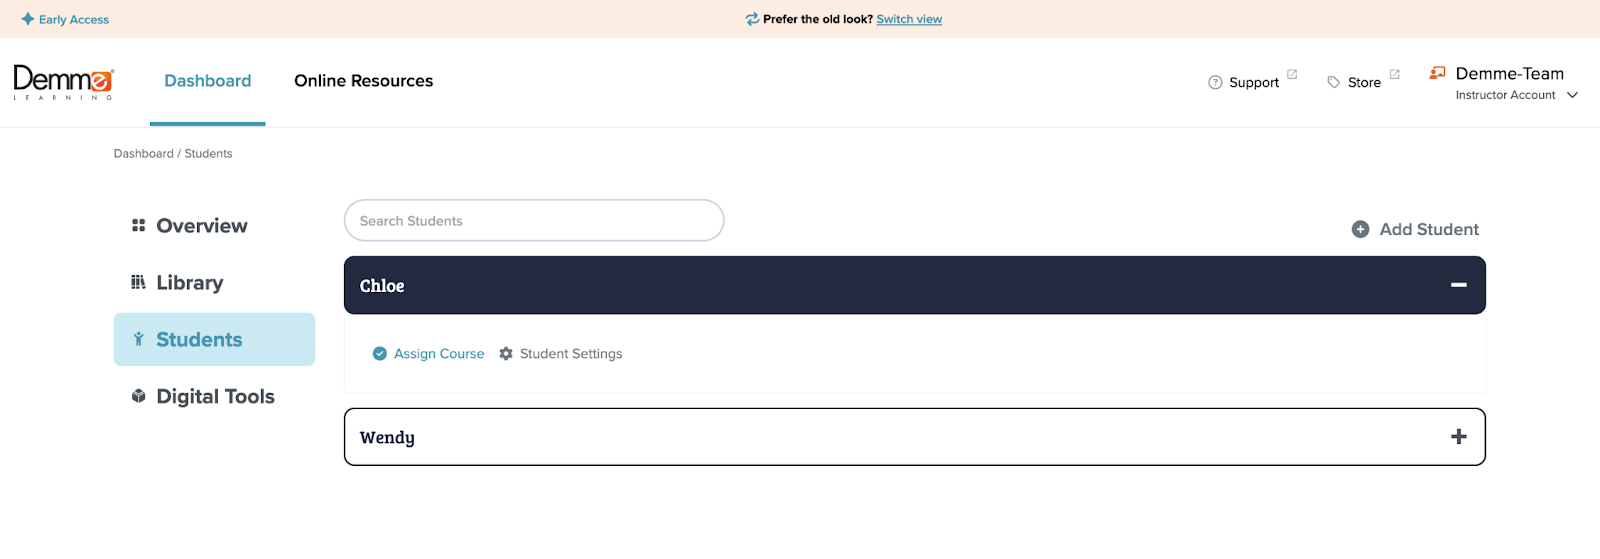Click the external link icon beside Support

(1292, 74)
